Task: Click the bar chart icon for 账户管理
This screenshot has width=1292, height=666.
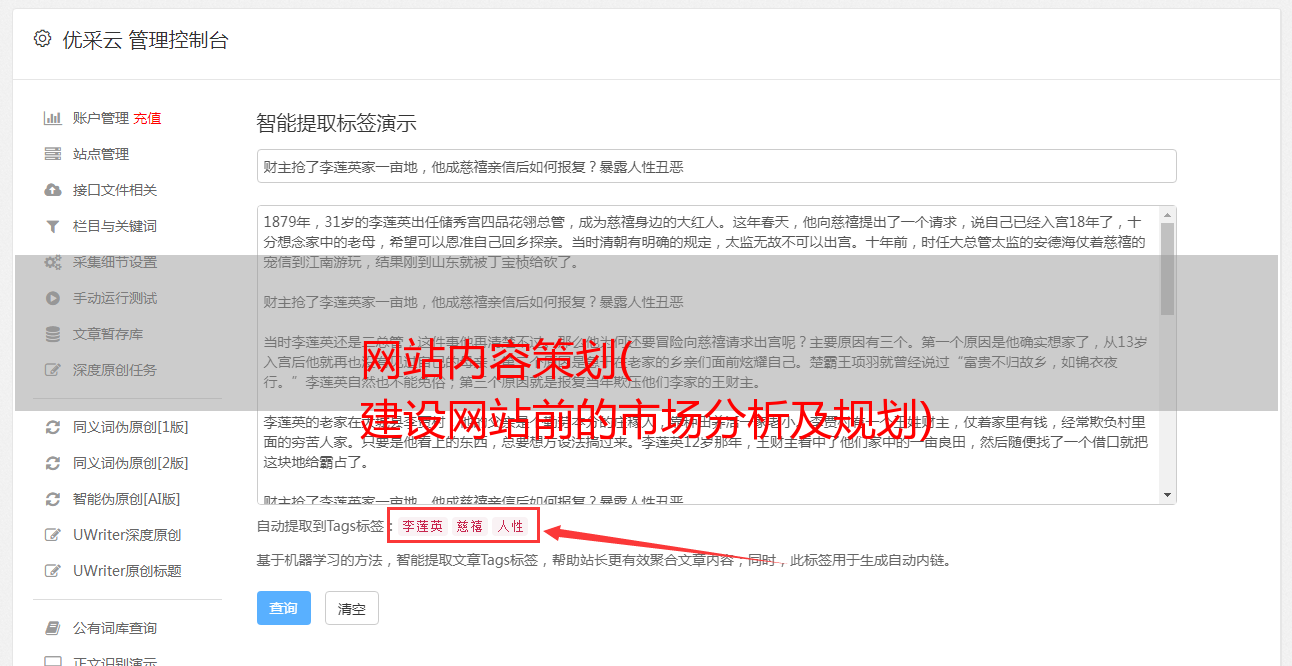Action: coord(53,118)
